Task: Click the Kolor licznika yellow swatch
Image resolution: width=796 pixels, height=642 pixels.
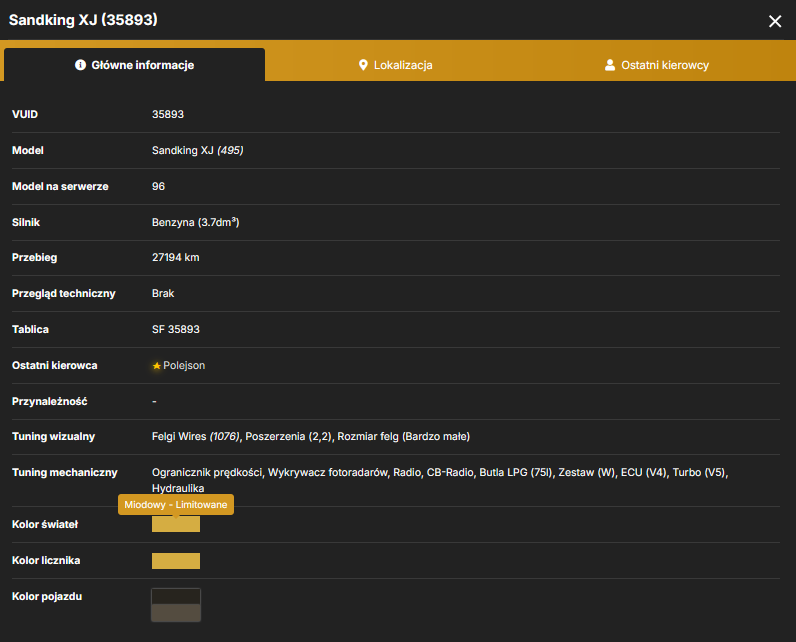Action: coord(176,561)
